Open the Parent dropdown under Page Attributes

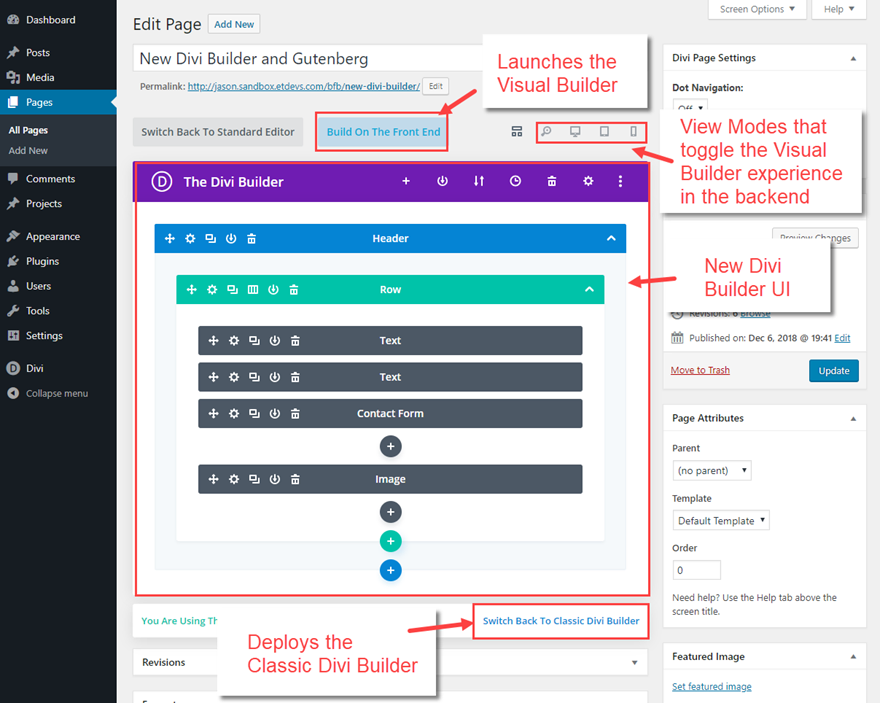click(711, 470)
